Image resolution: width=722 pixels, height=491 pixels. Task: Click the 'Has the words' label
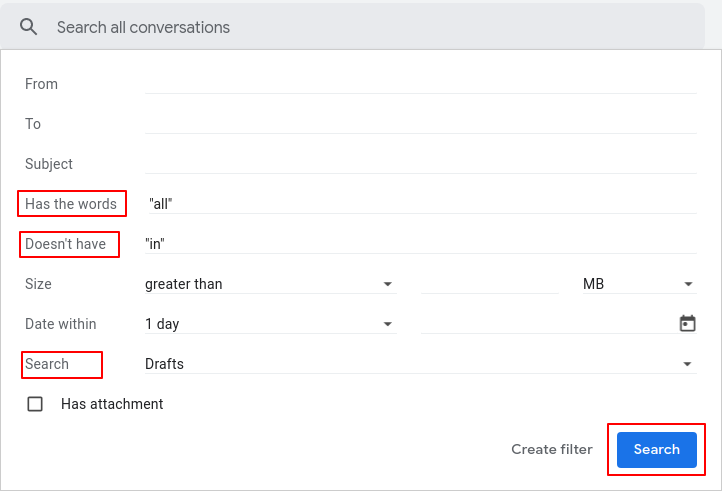[71, 204]
